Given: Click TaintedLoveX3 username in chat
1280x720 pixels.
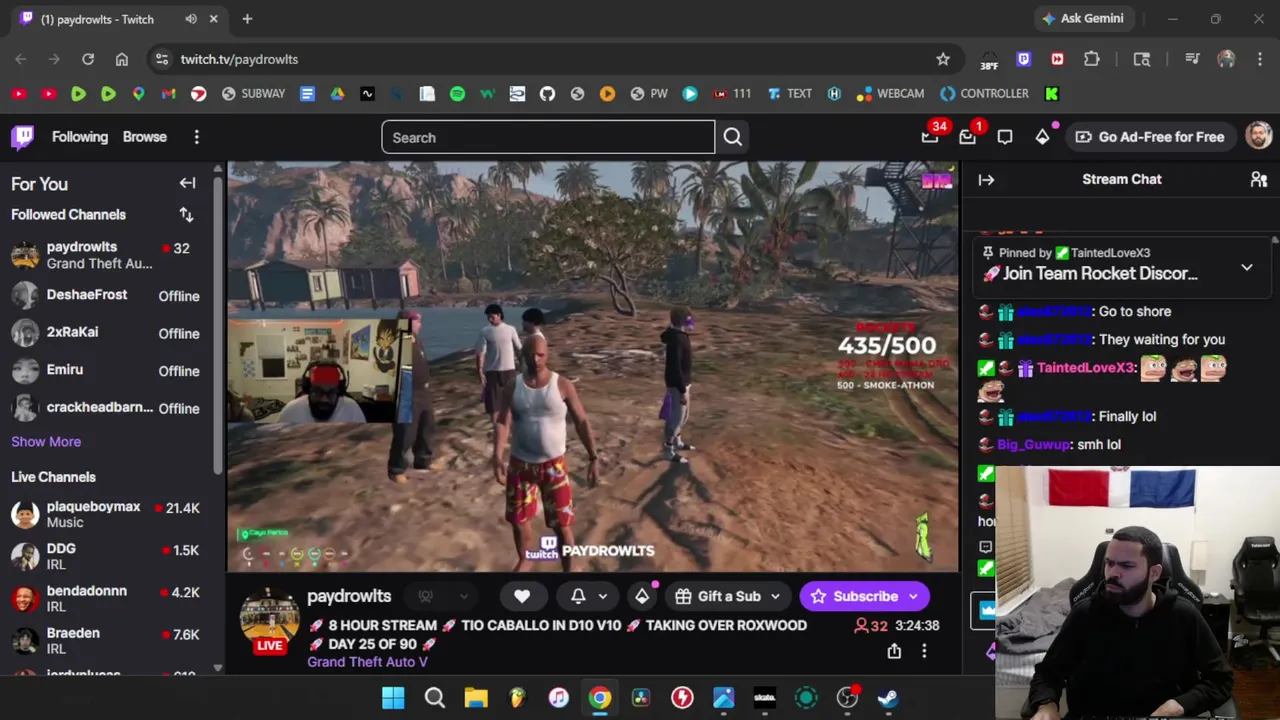Looking at the screenshot, I should pyautogui.click(x=1086, y=368).
